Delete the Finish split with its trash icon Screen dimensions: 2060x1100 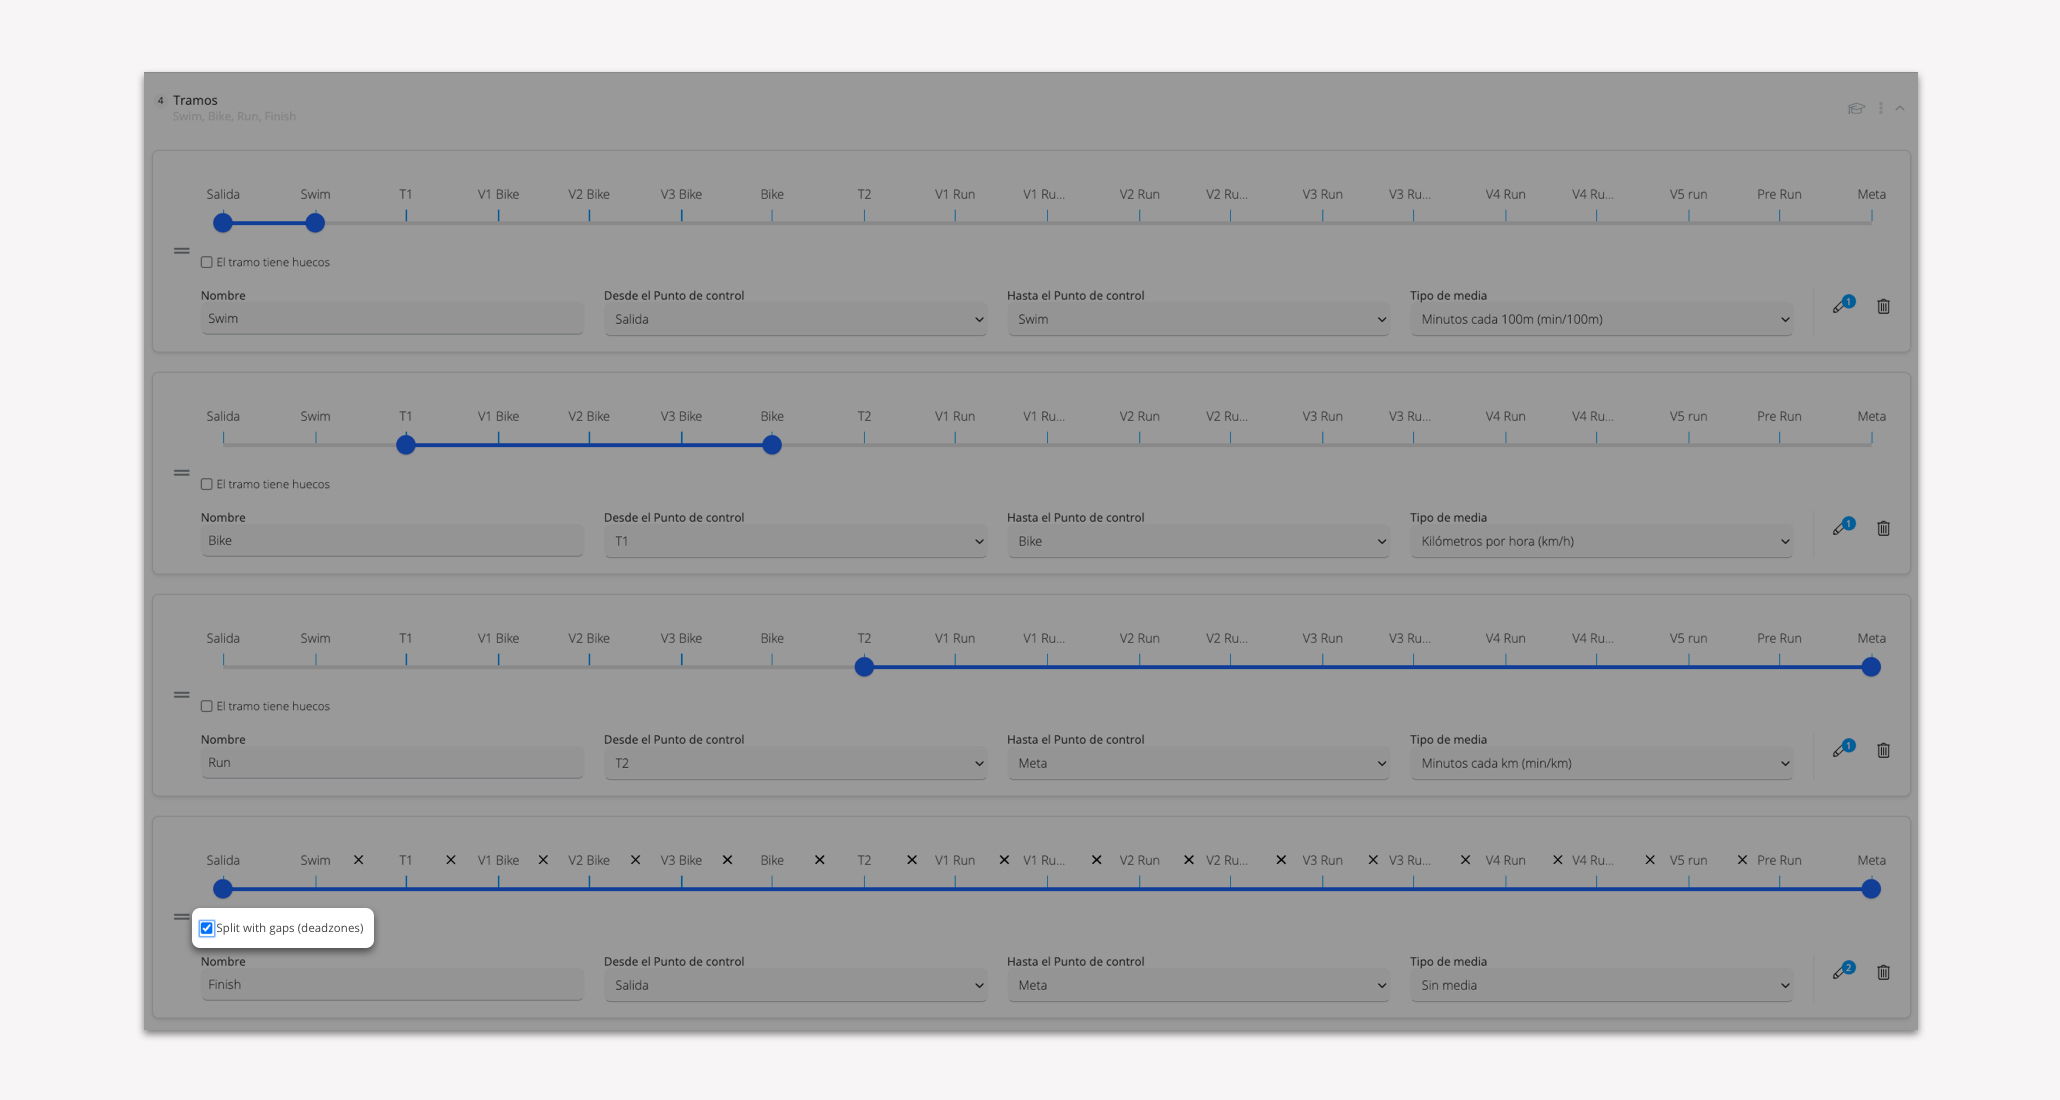[1883, 972]
